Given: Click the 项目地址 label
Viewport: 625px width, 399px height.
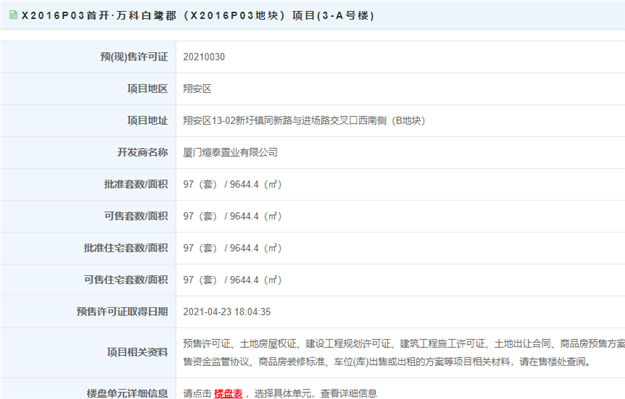Looking at the screenshot, I should pos(147,121).
